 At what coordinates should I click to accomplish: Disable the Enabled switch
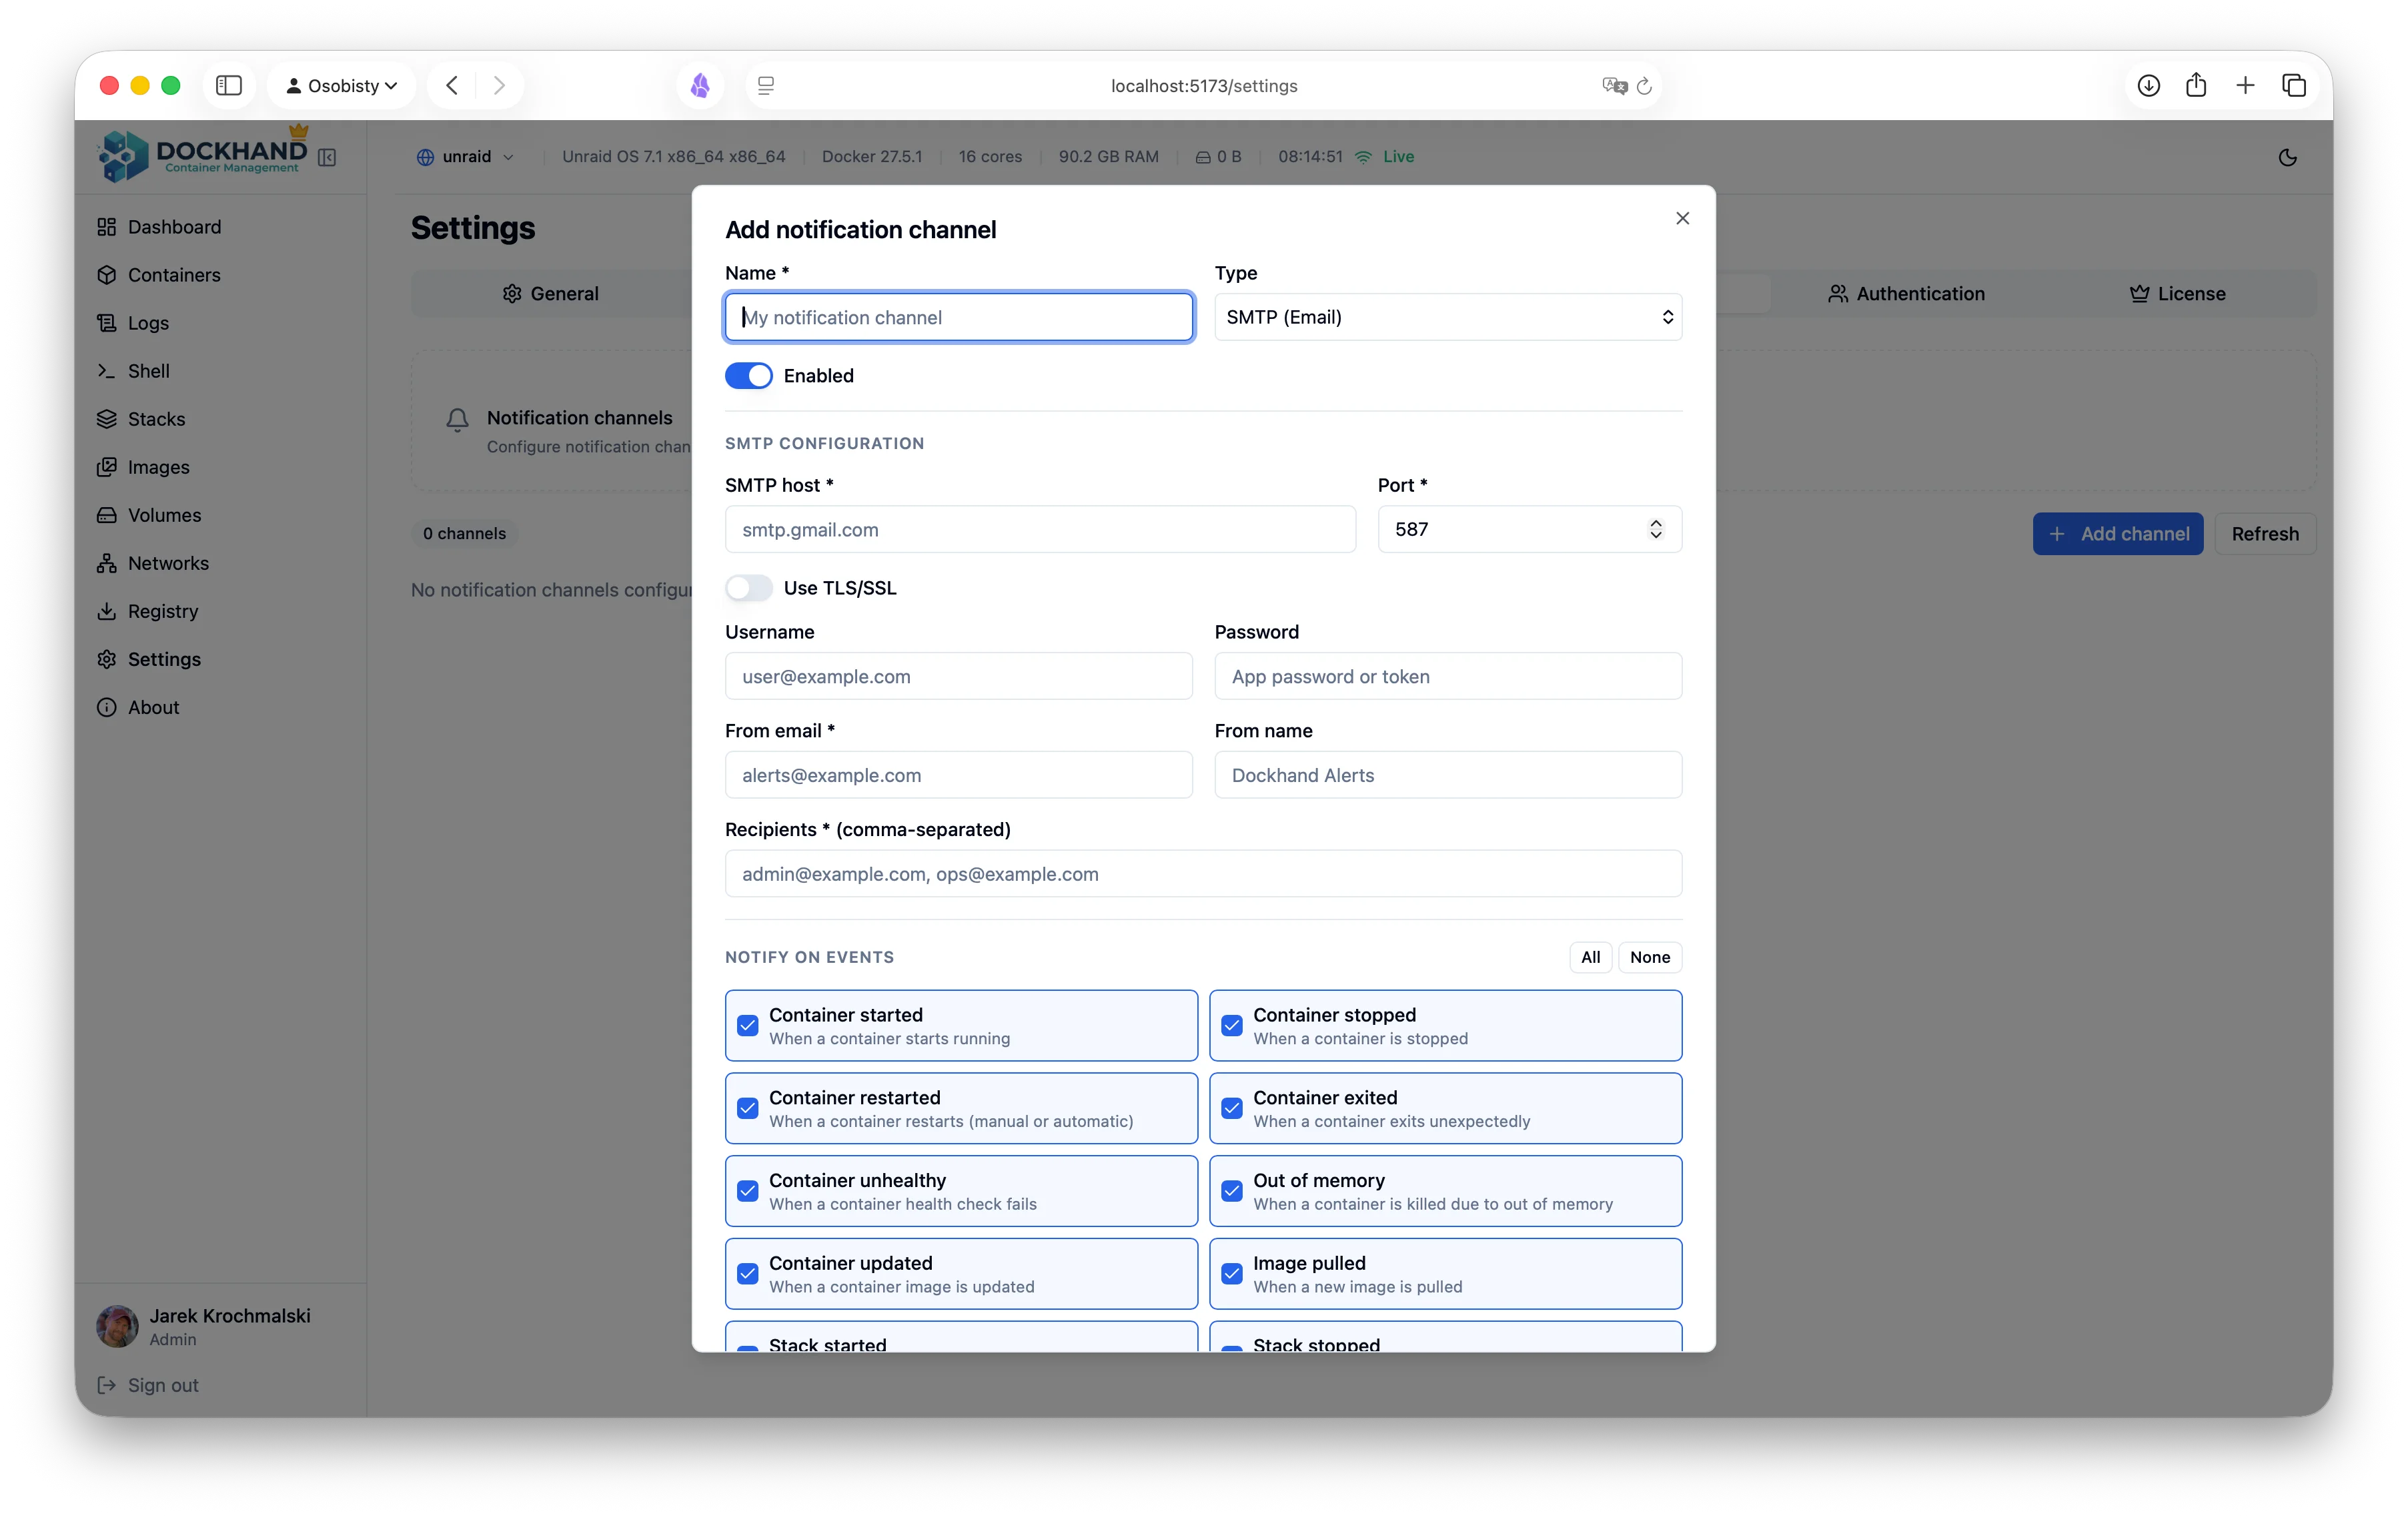(x=748, y=376)
